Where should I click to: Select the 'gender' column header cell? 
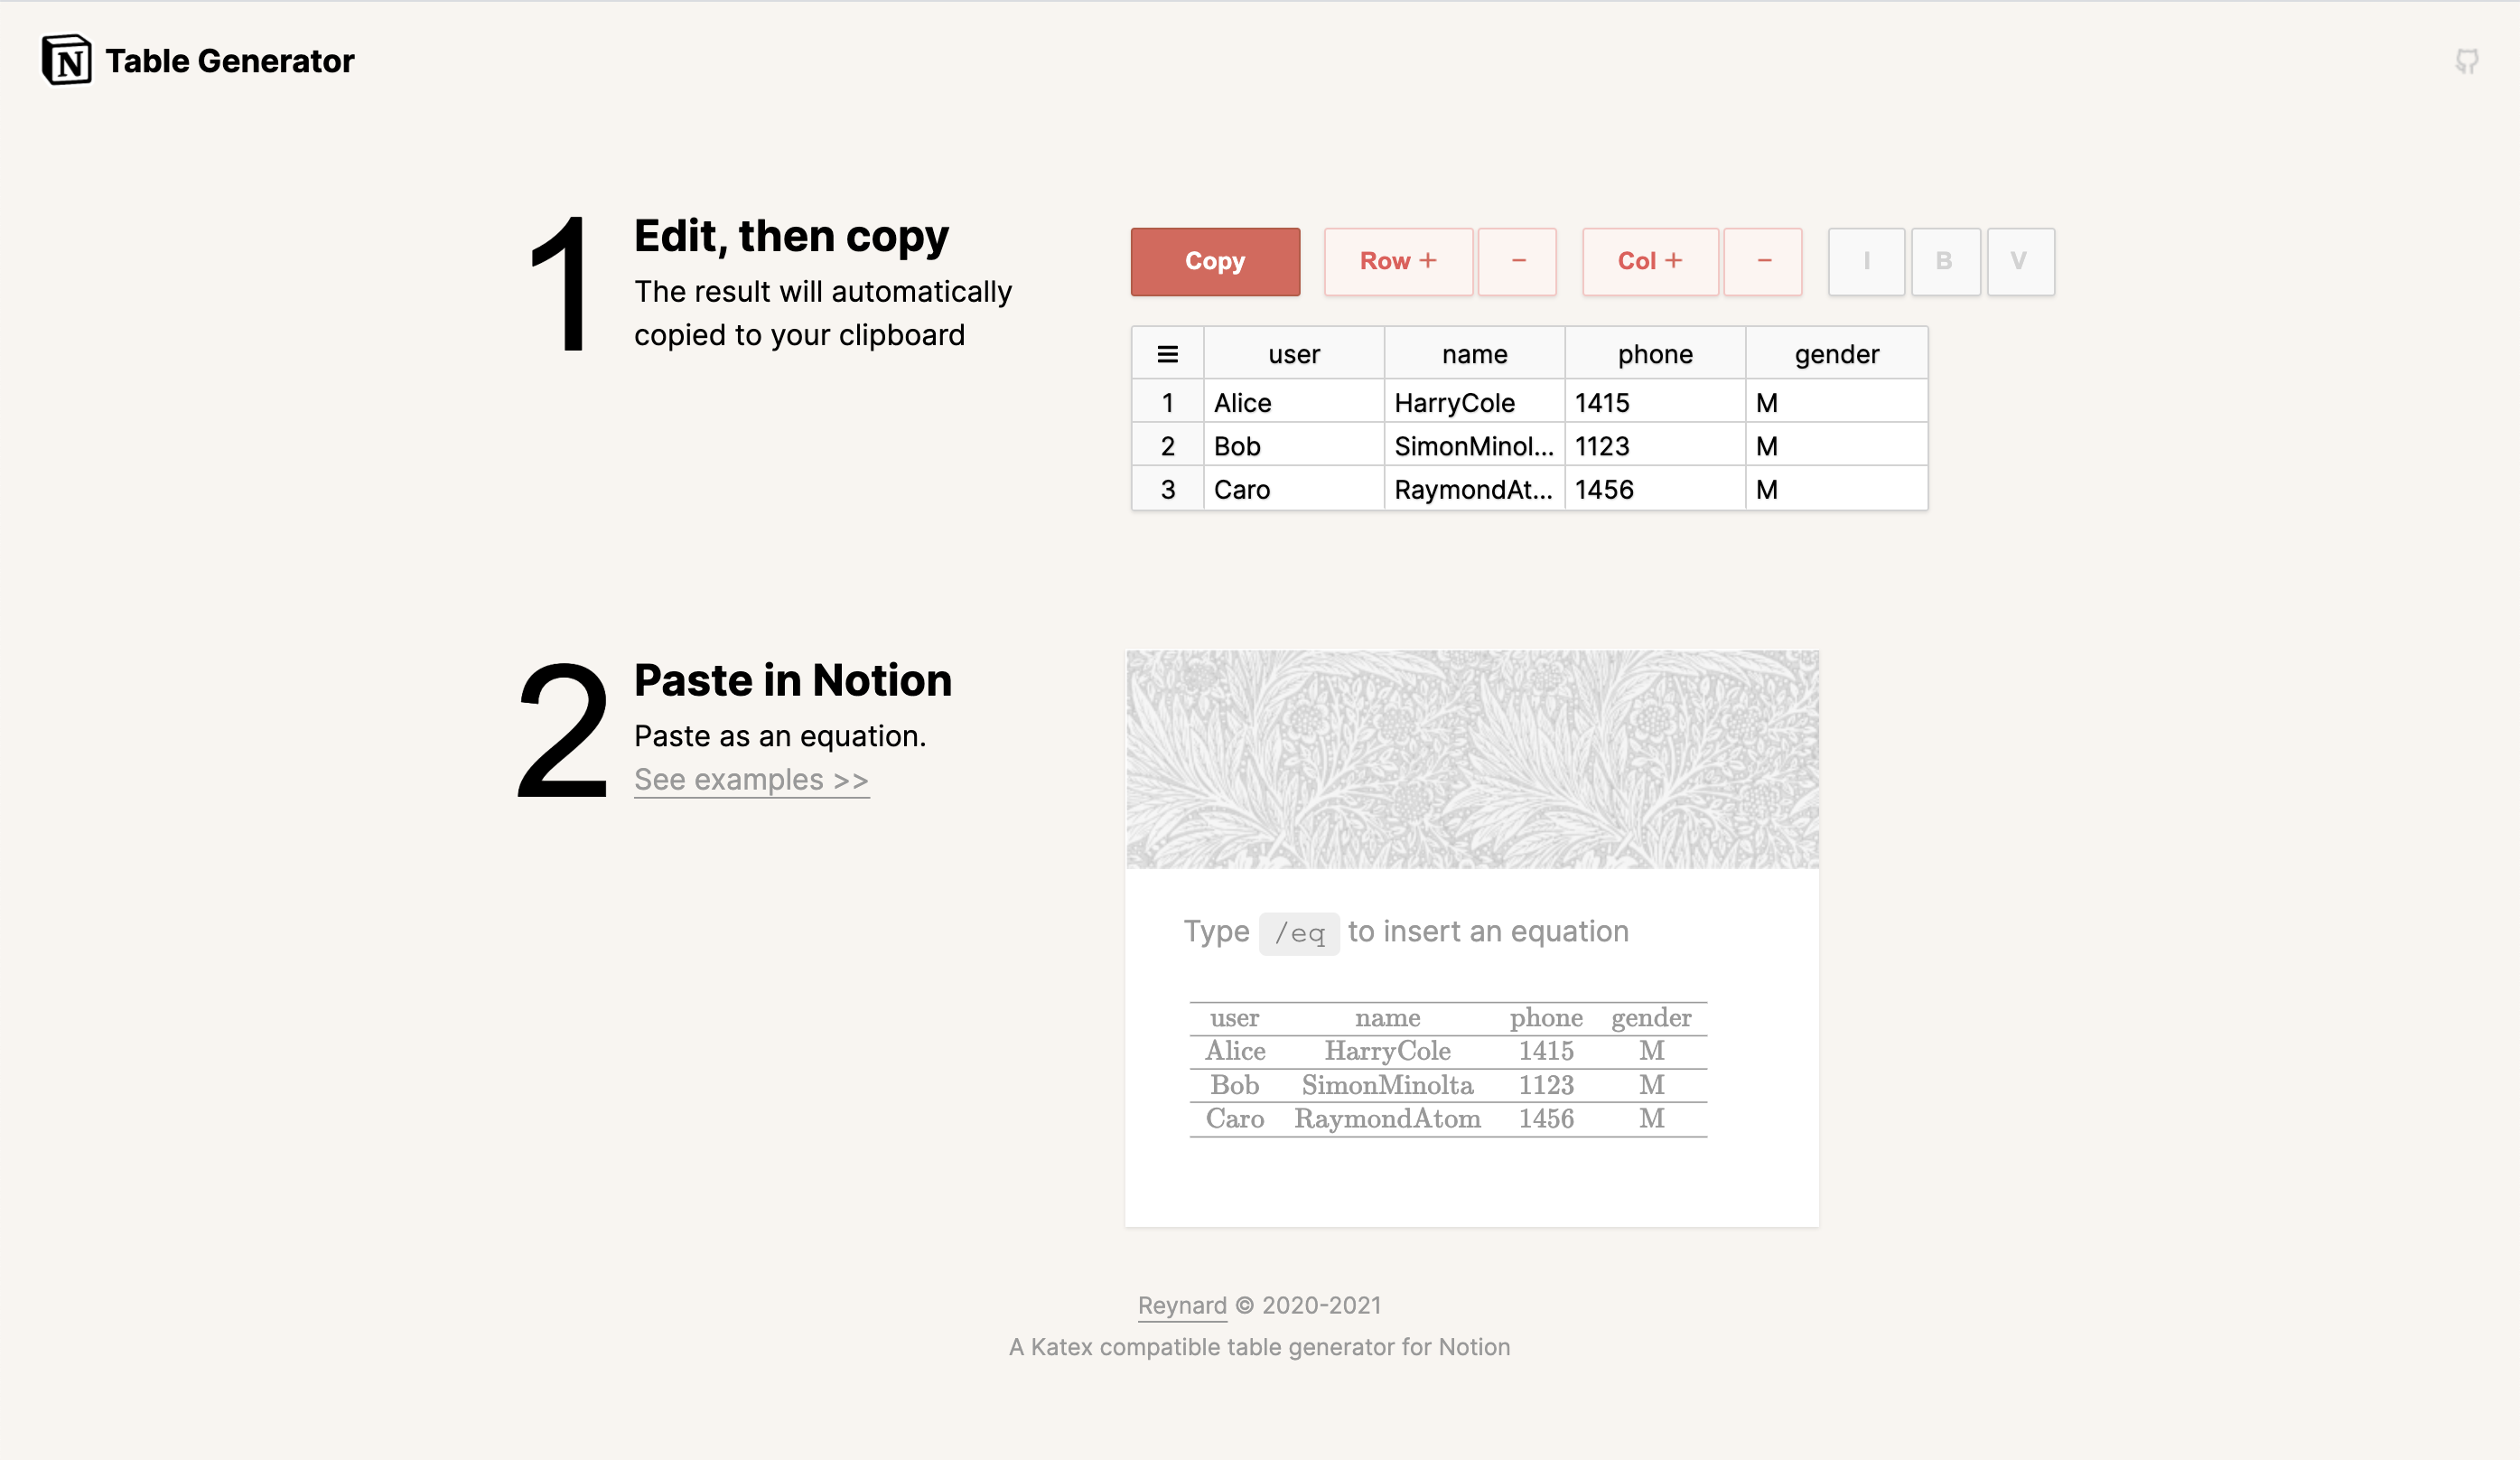[x=1836, y=353]
